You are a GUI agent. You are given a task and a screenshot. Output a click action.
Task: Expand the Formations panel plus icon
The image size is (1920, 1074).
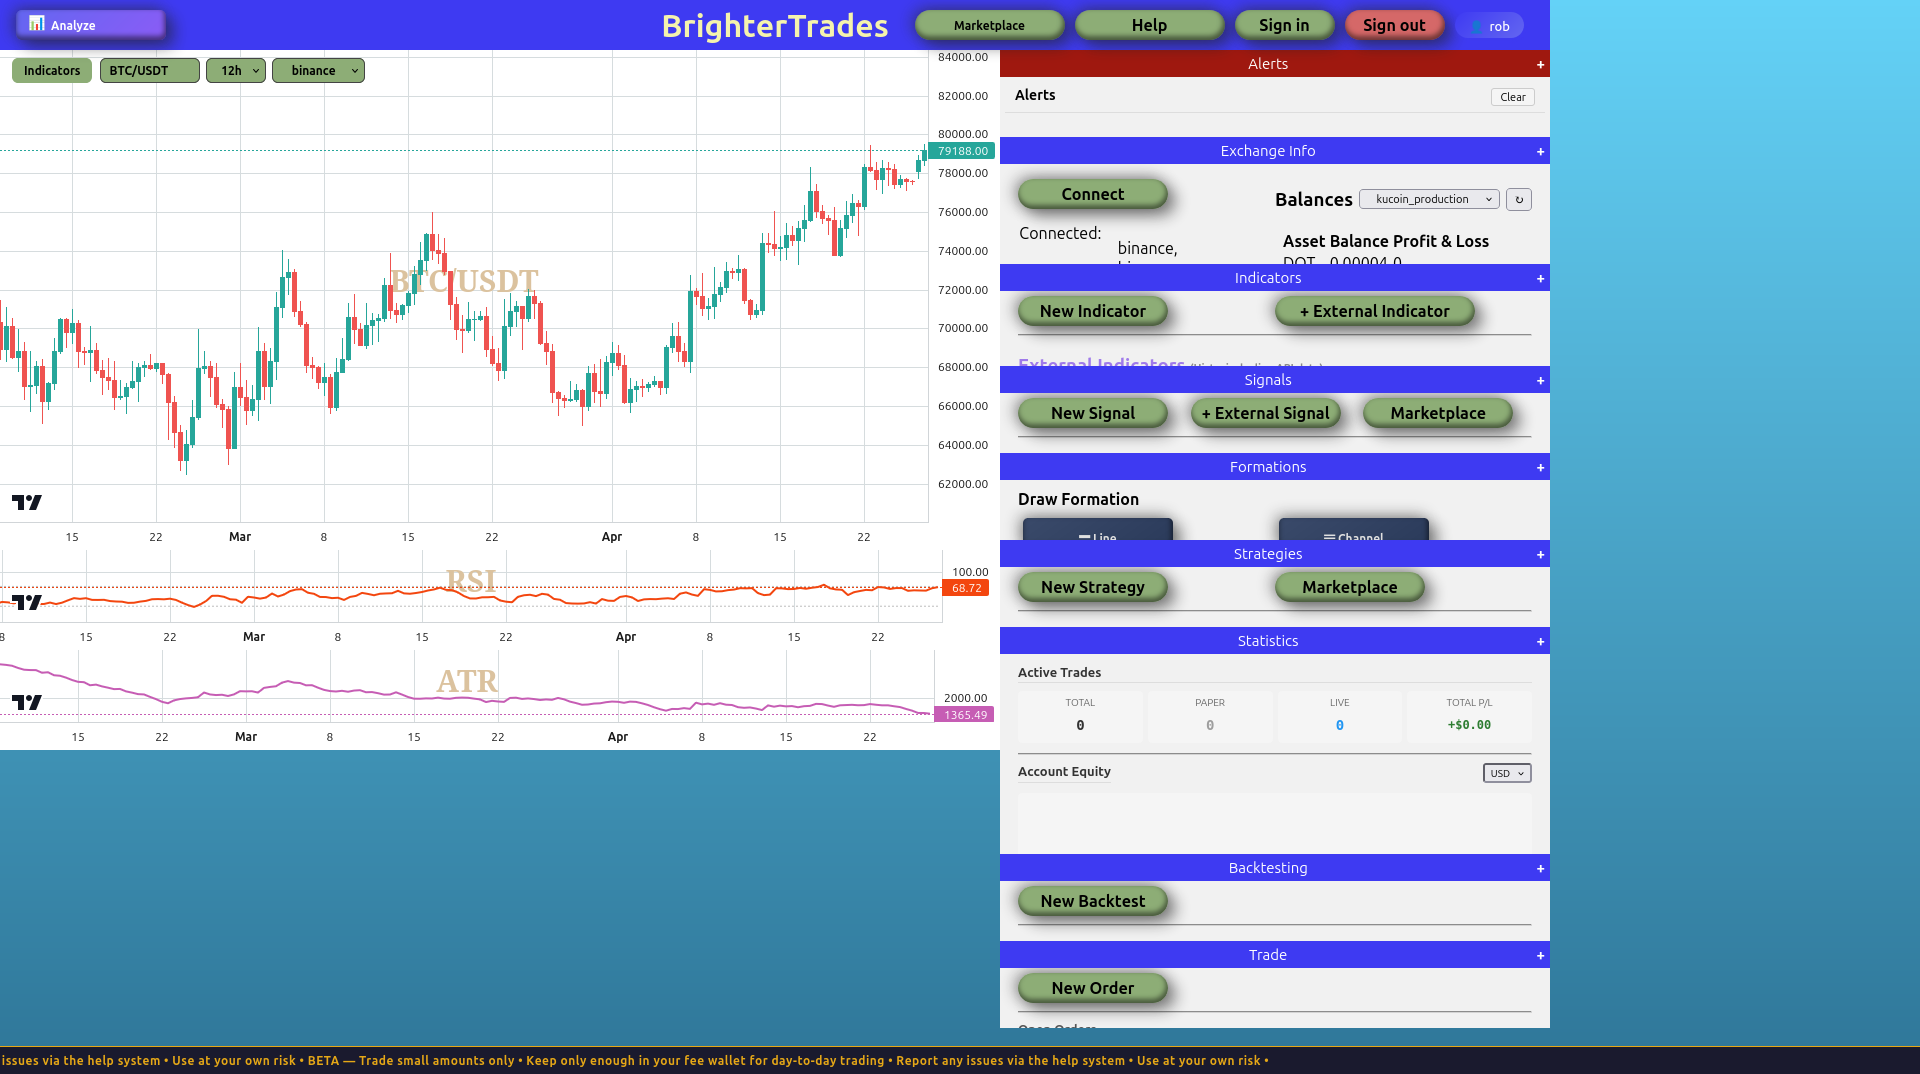1540,467
